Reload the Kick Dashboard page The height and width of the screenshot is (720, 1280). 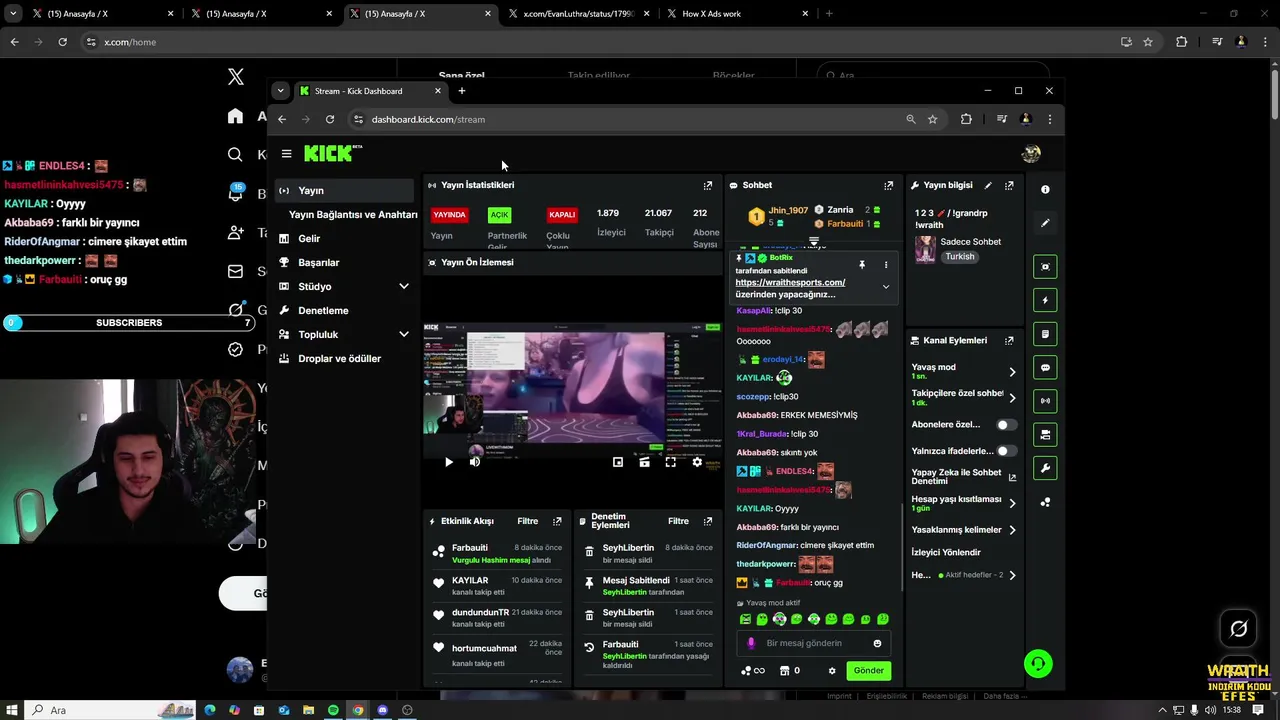329,119
